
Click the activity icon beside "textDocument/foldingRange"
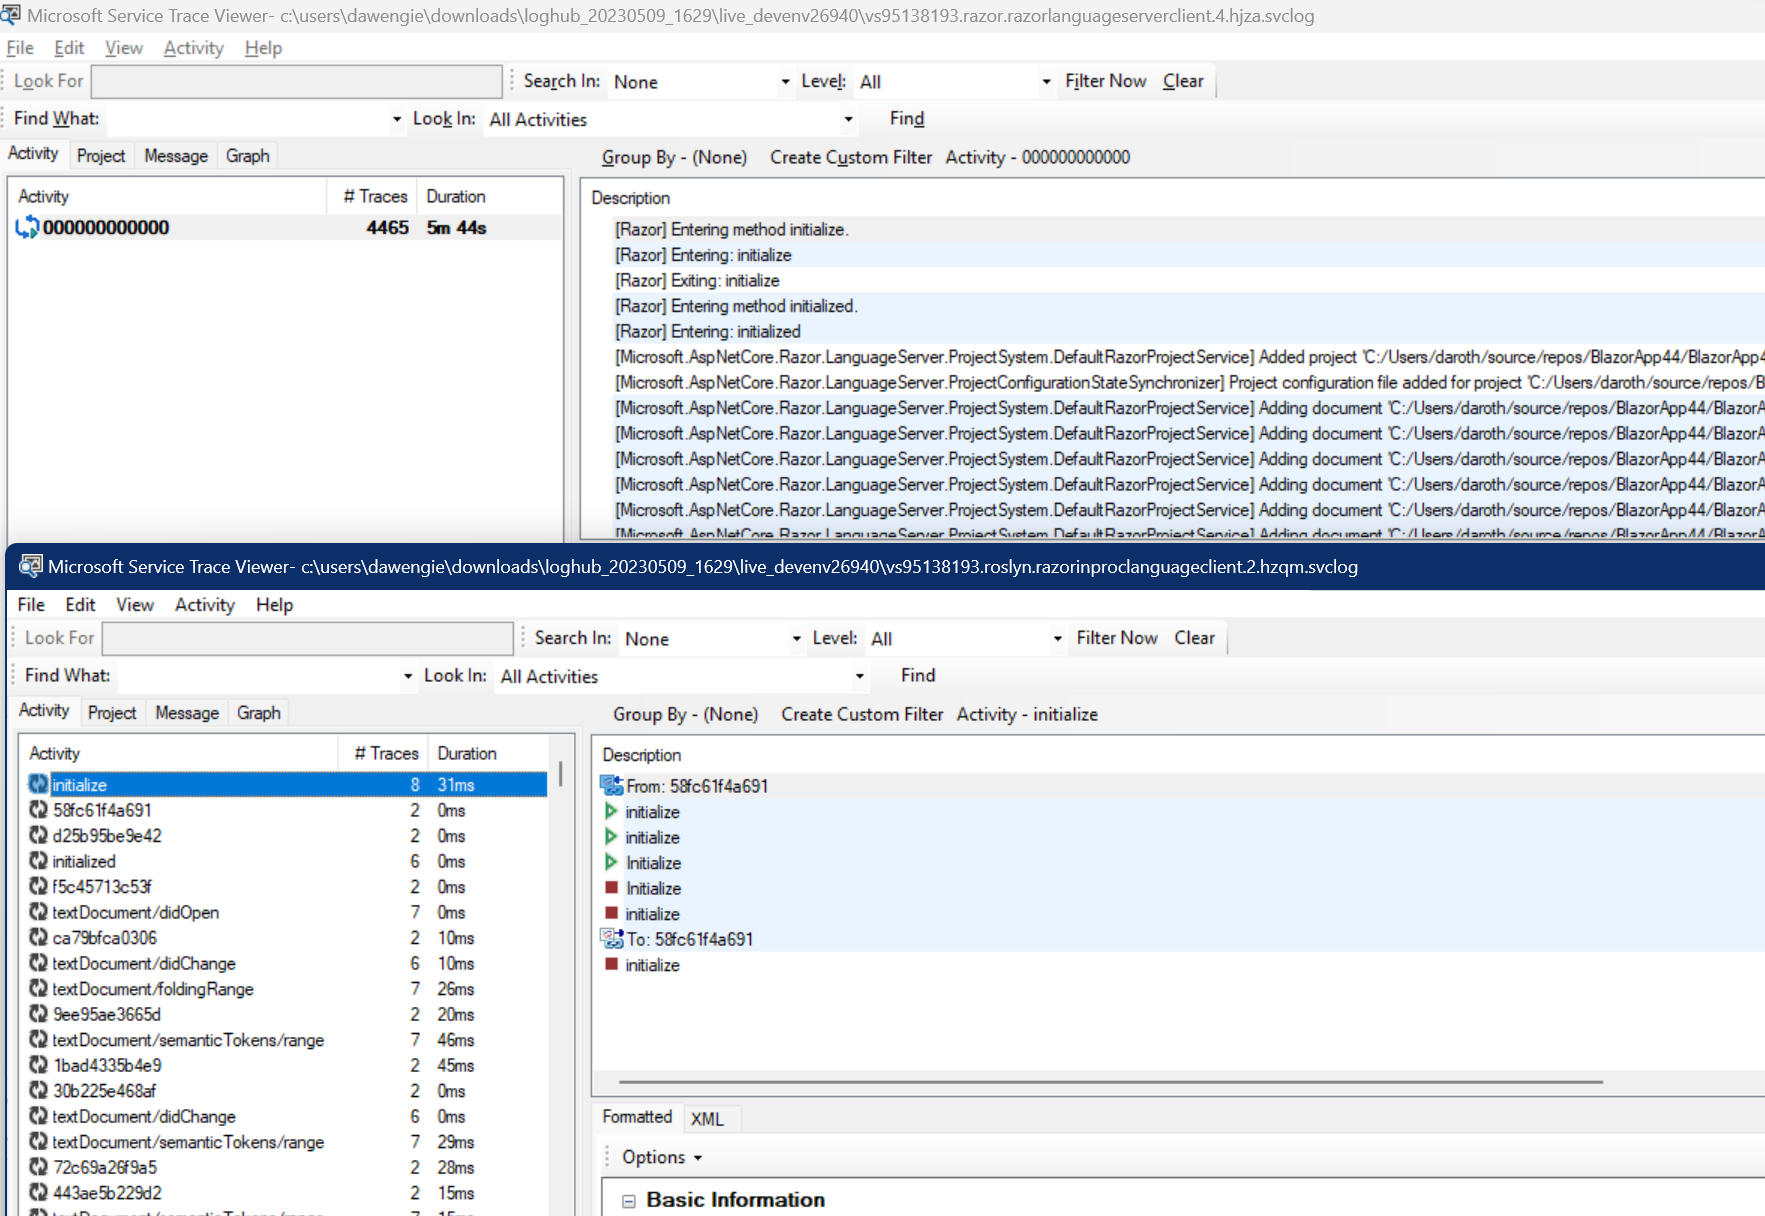pos(38,989)
